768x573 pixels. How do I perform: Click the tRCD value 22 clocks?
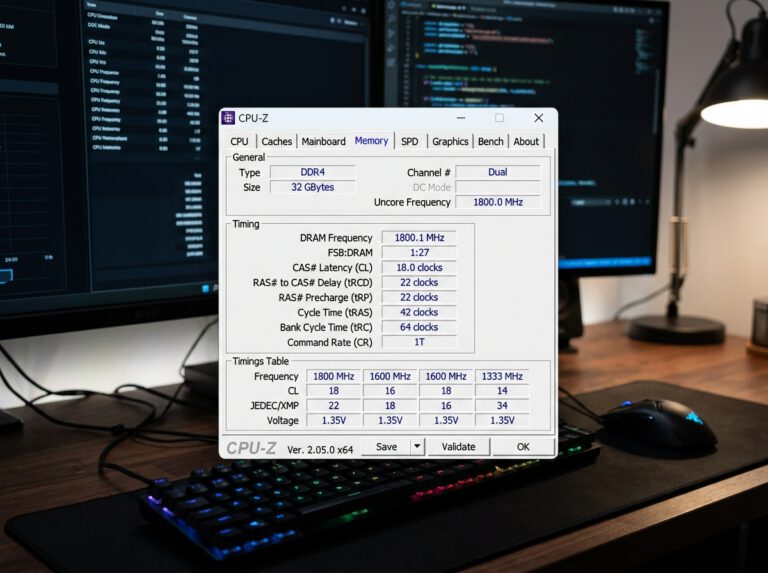tap(419, 283)
